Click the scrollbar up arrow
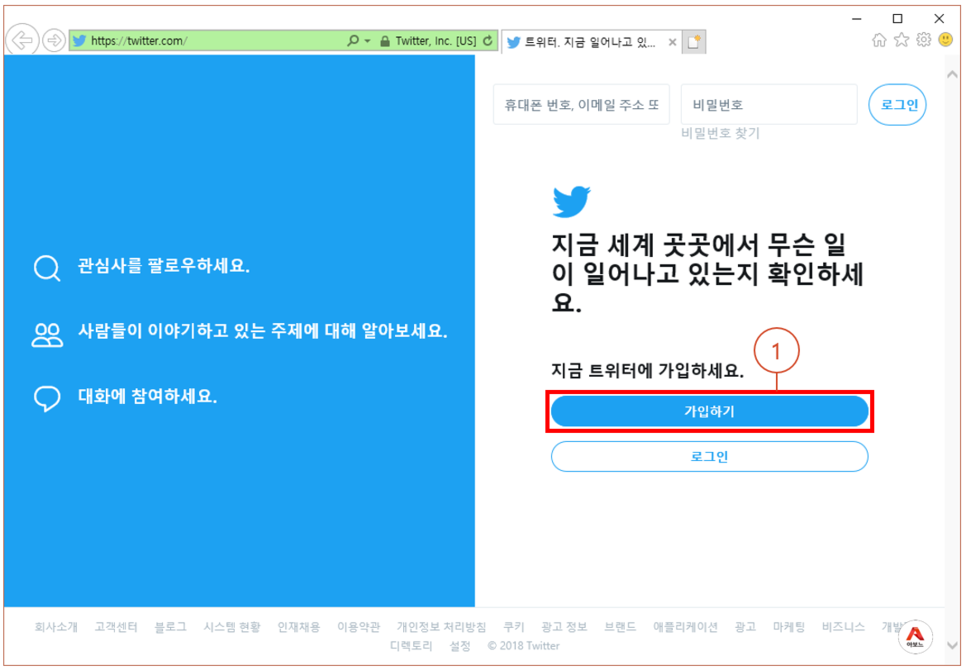Image resolution: width=966 pixels, height=670 pixels. [952, 75]
